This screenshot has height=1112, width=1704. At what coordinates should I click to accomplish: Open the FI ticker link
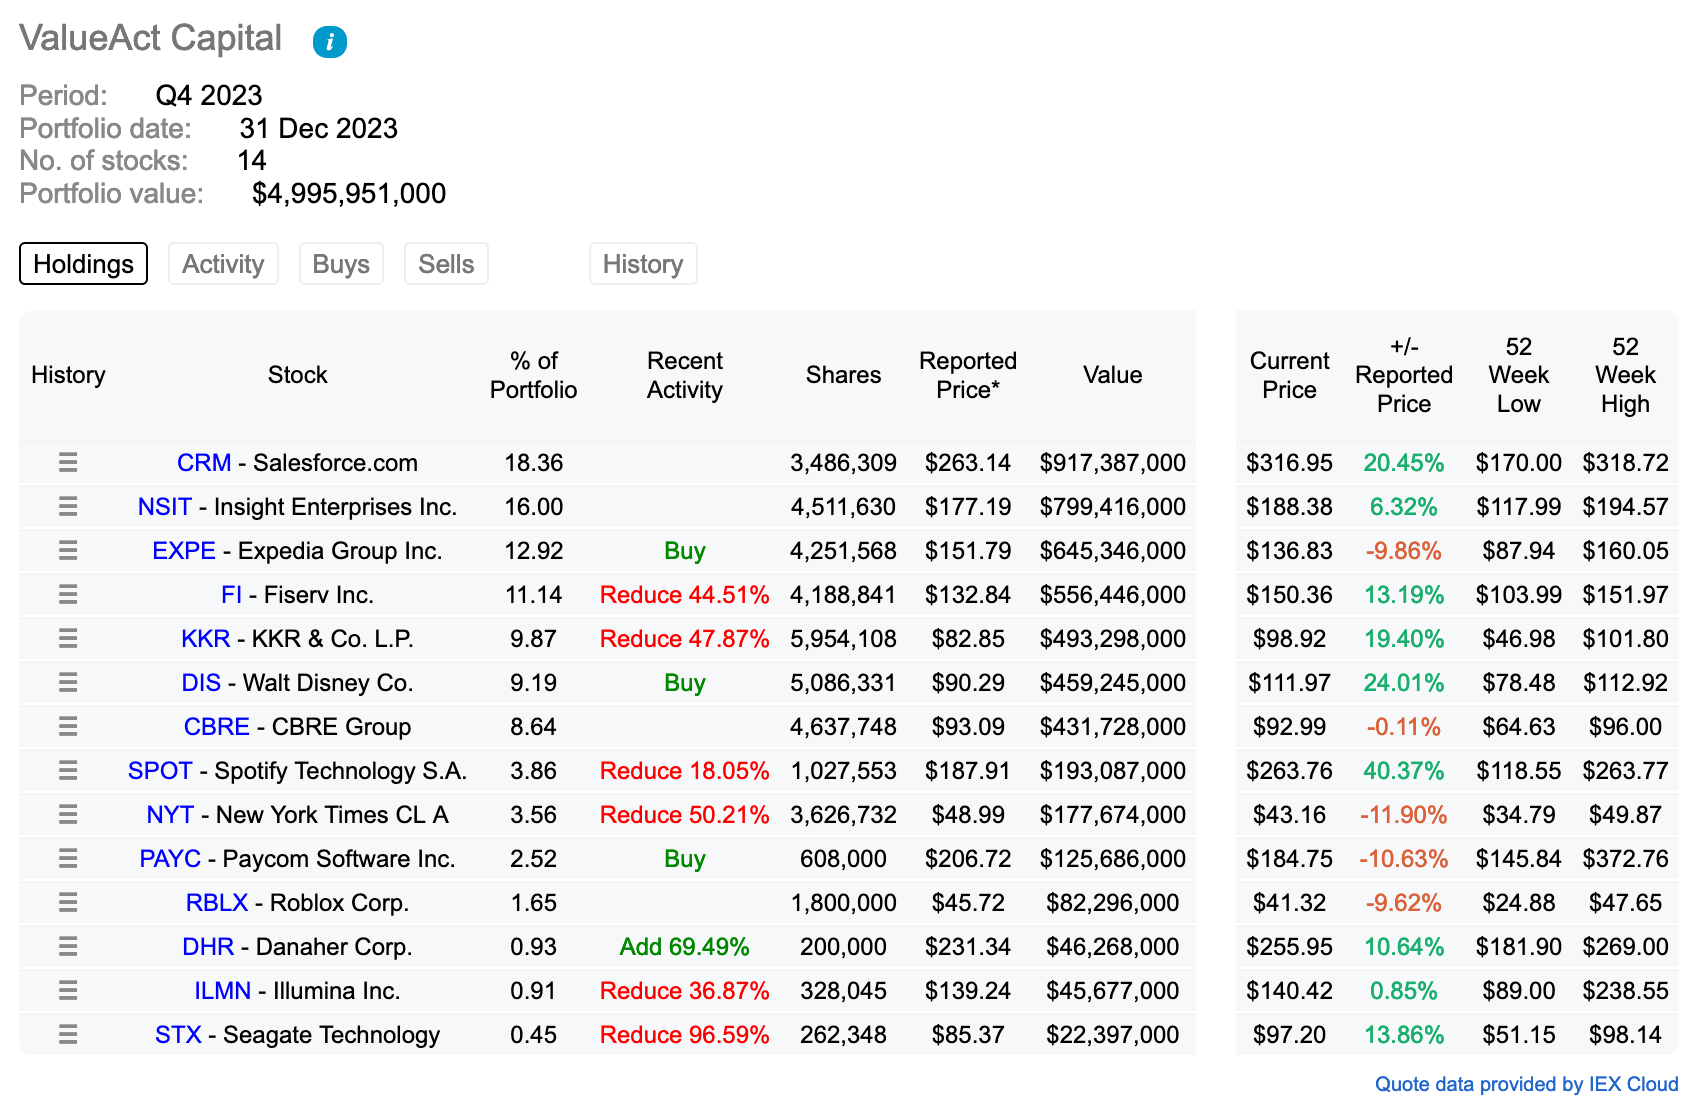(x=231, y=595)
